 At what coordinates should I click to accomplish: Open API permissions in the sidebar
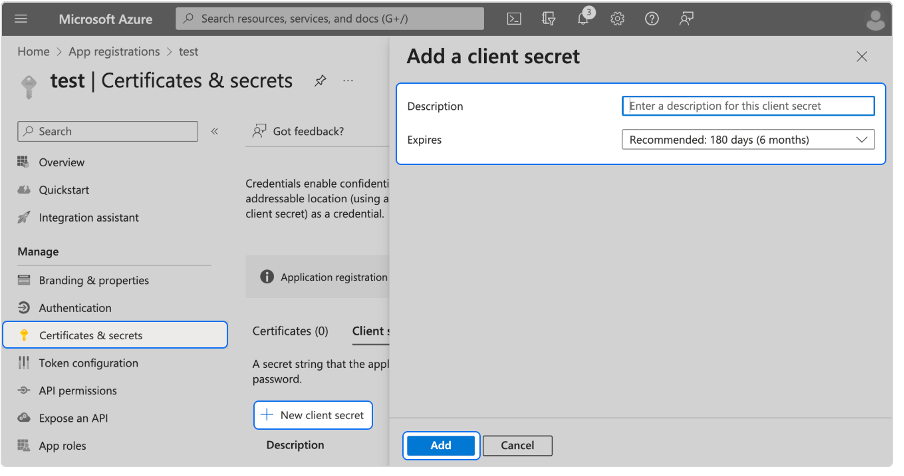tap(77, 391)
